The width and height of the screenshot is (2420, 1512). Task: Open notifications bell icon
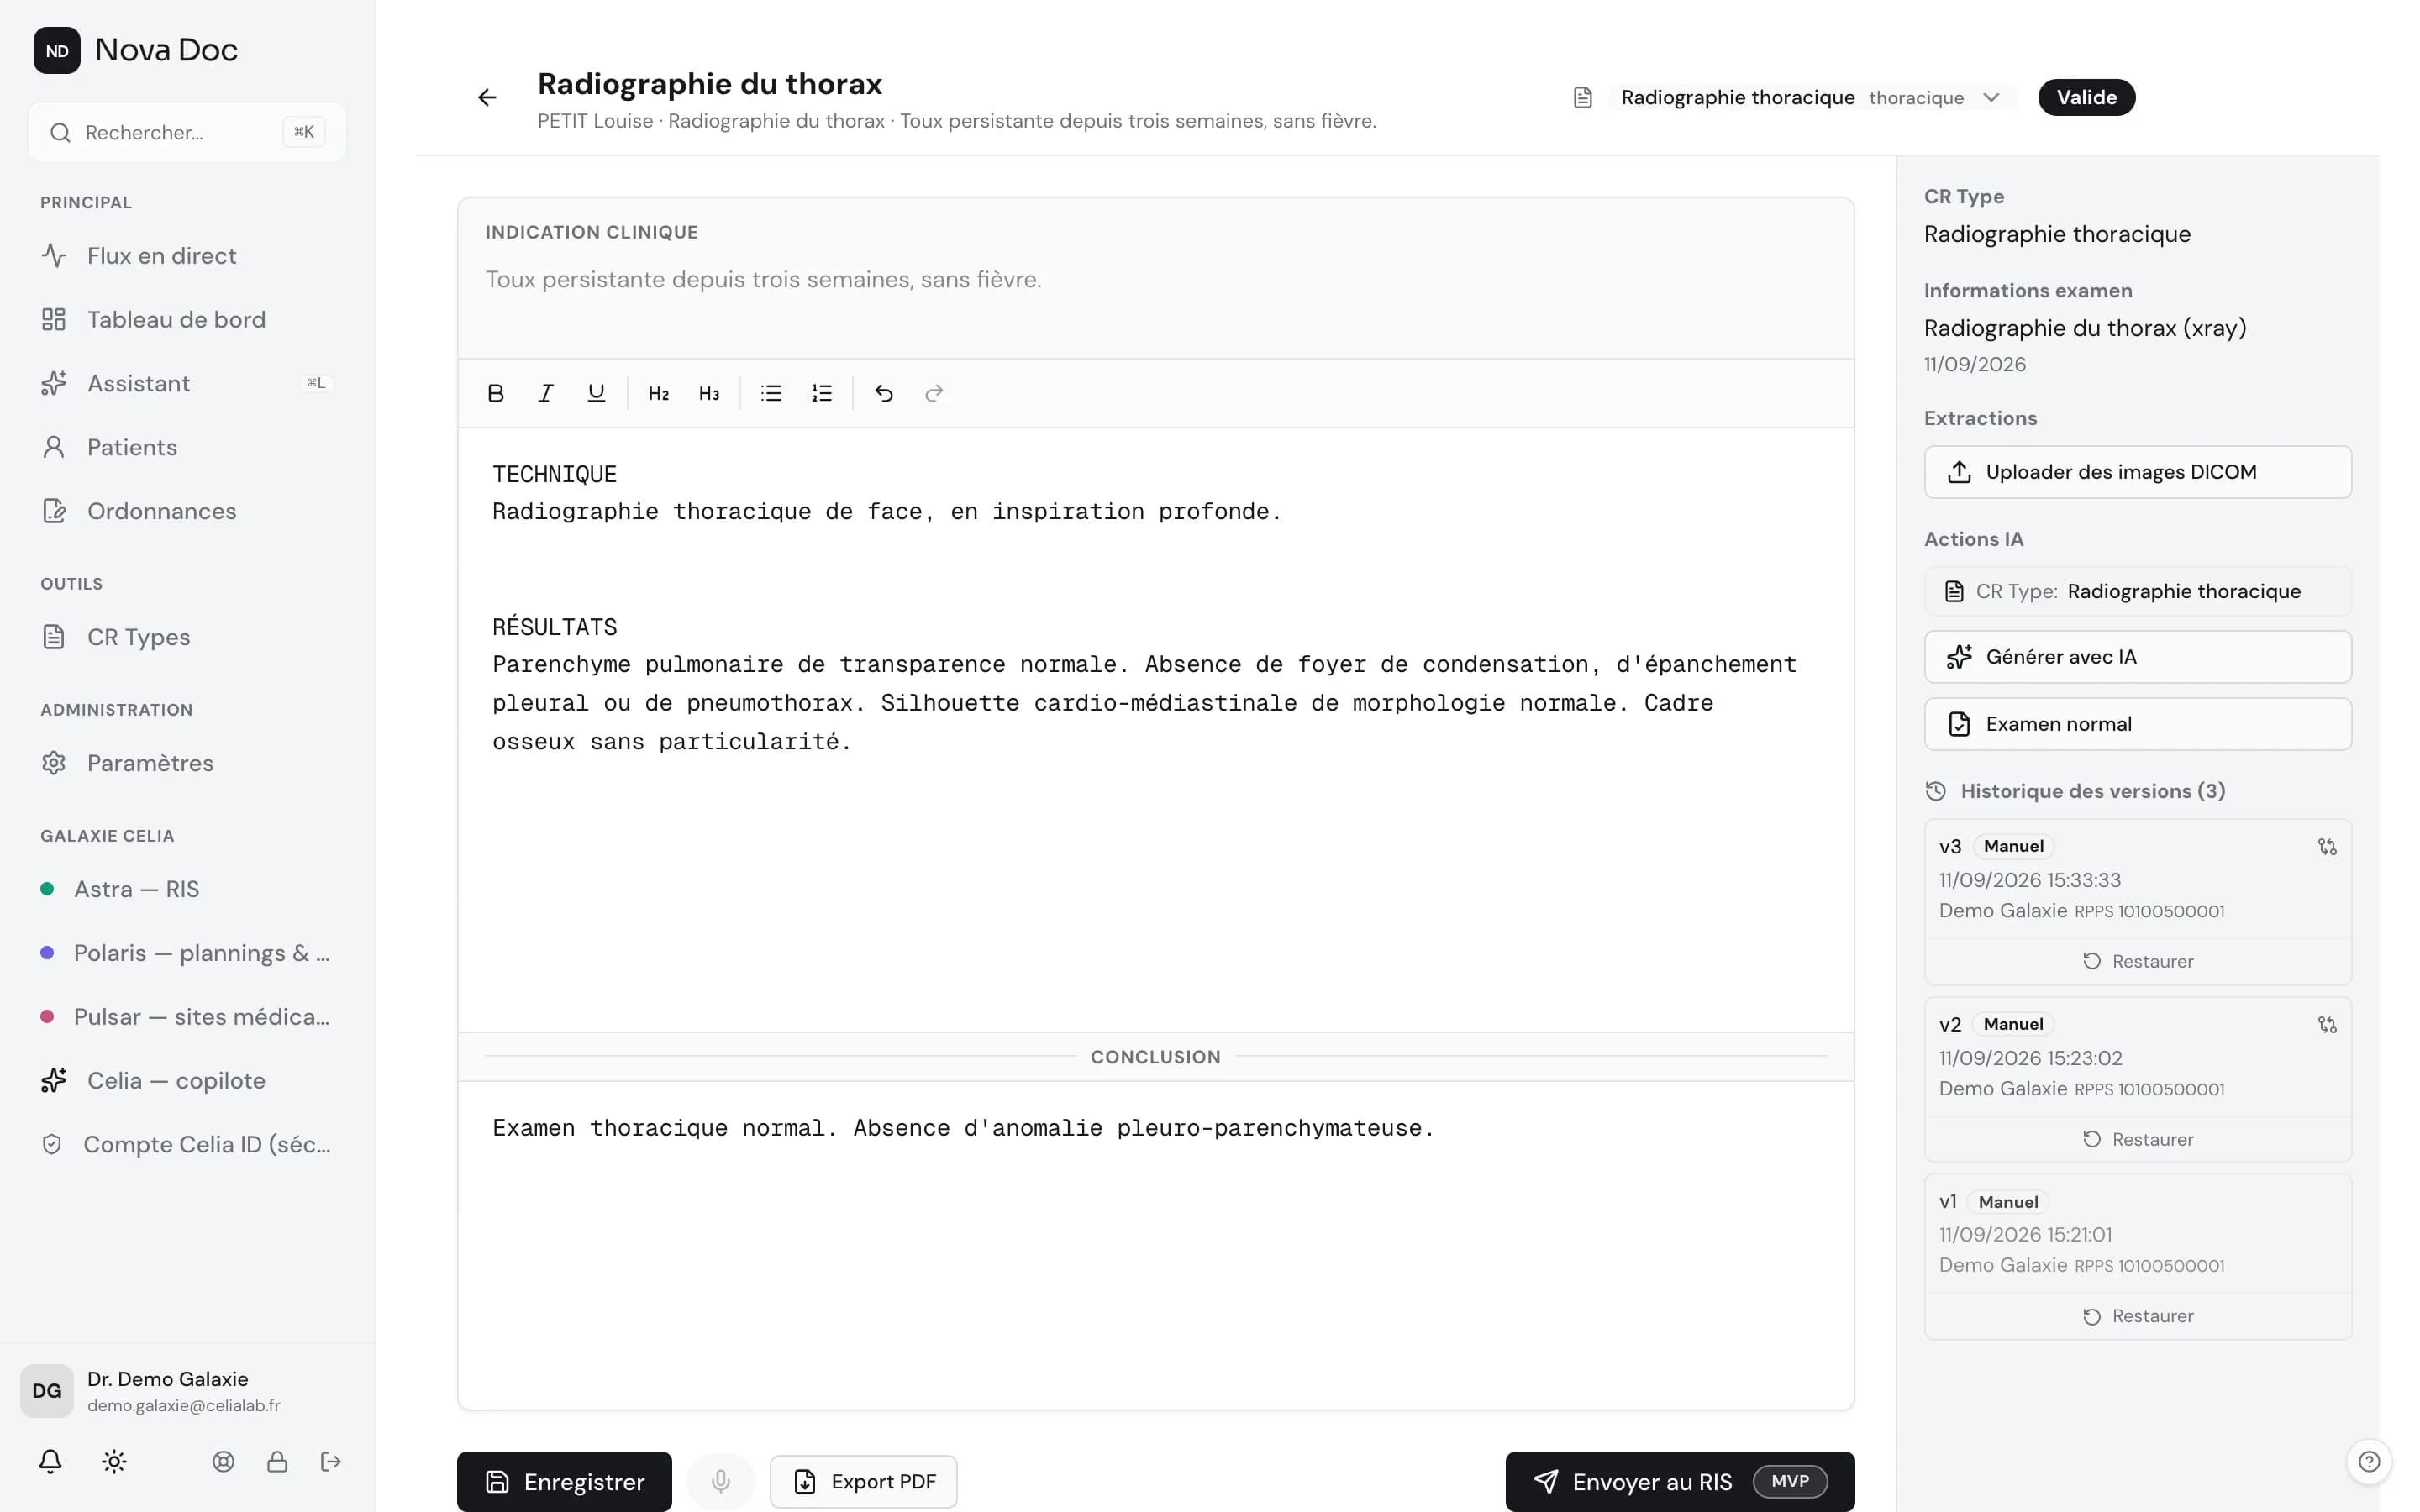click(50, 1461)
